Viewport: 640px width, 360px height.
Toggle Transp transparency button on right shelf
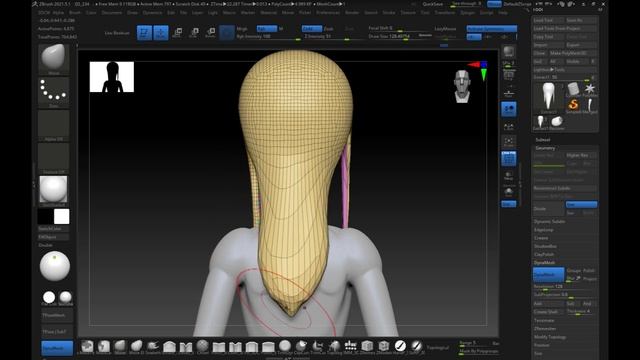[509, 176]
